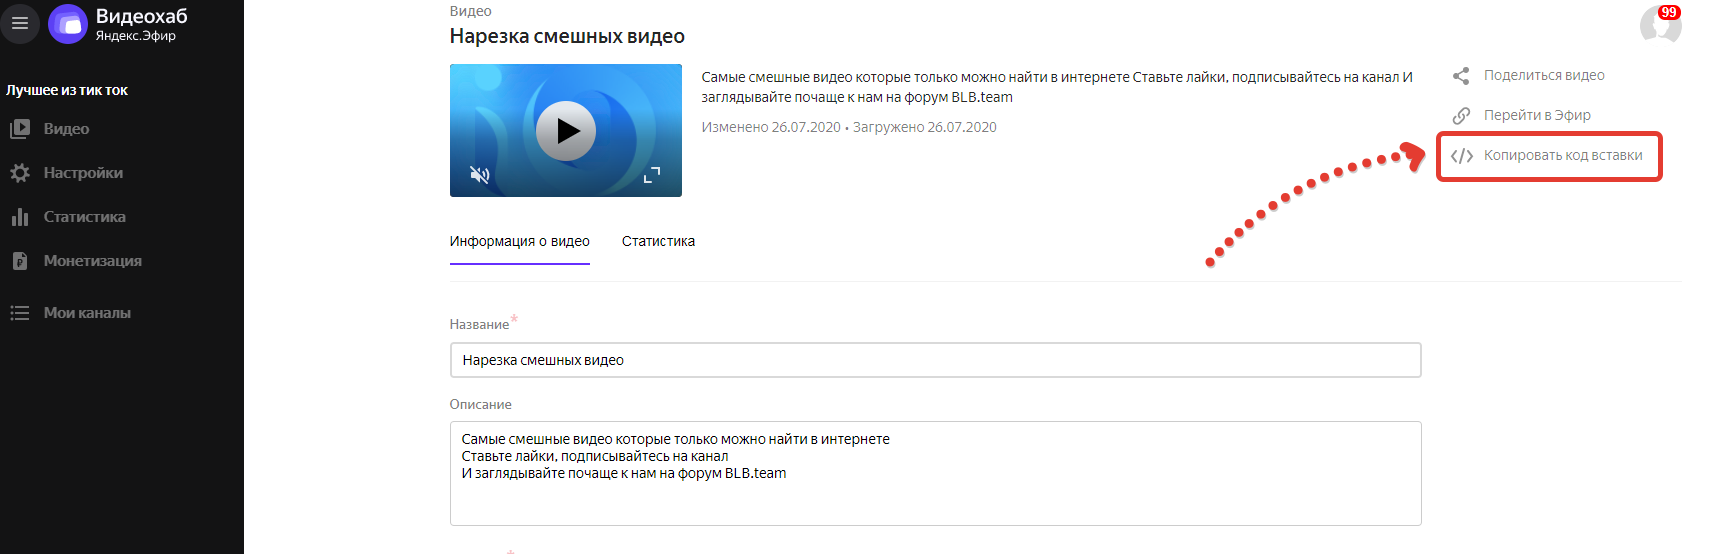Screen dimensions: 1733x554
Task: Go to Статистика in the left sidebar
Action: pyautogui.click(x=84, y=217)
